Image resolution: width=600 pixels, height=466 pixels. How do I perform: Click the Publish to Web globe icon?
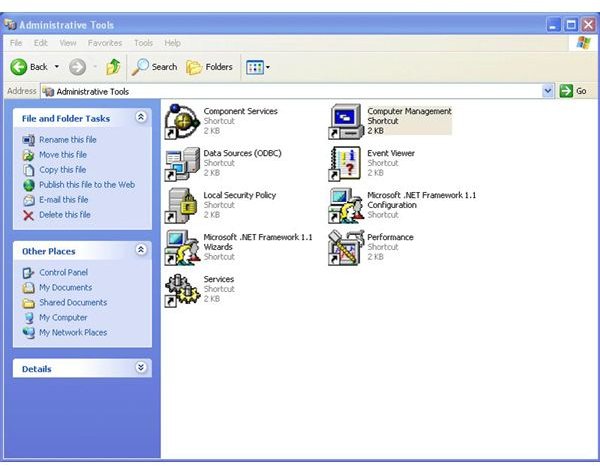(x=29, y=185)
